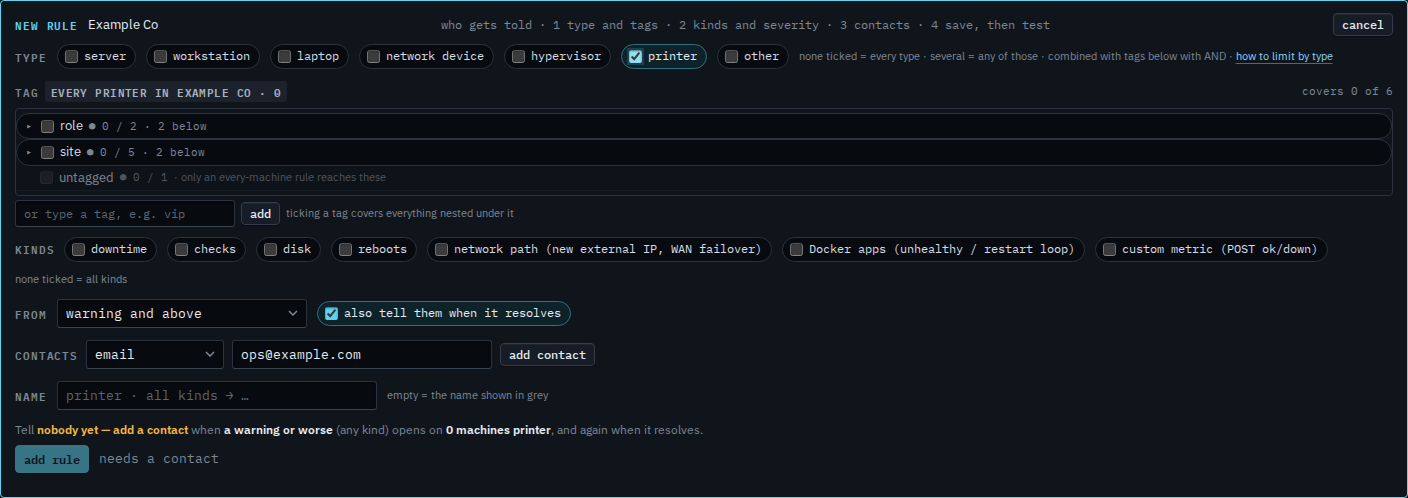Image resolution: width=1408 pixels, height=498 pixels.
Task: Tick the server type checkbox
Action: click(x=71, y=57)
